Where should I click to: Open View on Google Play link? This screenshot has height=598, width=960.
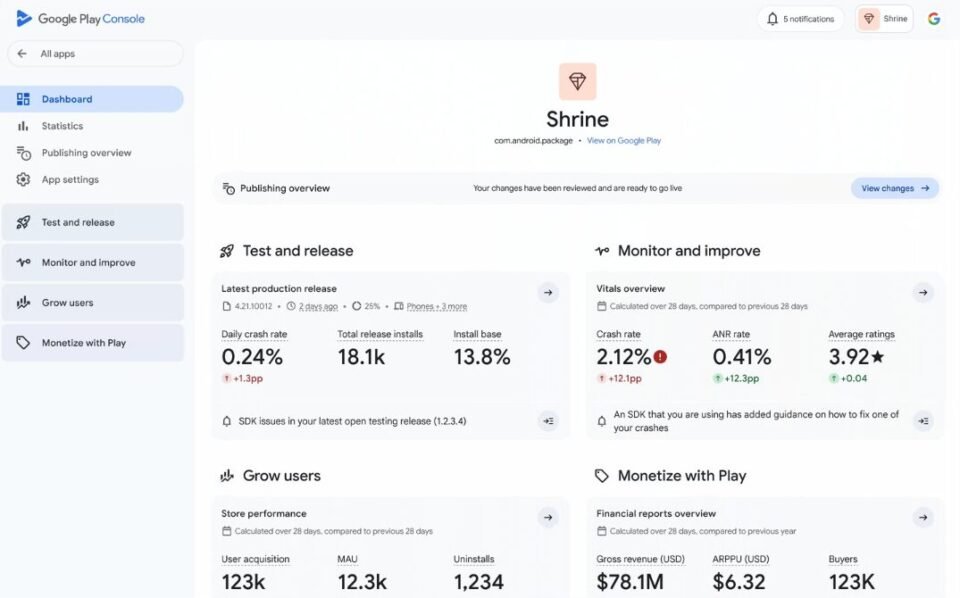(625, 140)
